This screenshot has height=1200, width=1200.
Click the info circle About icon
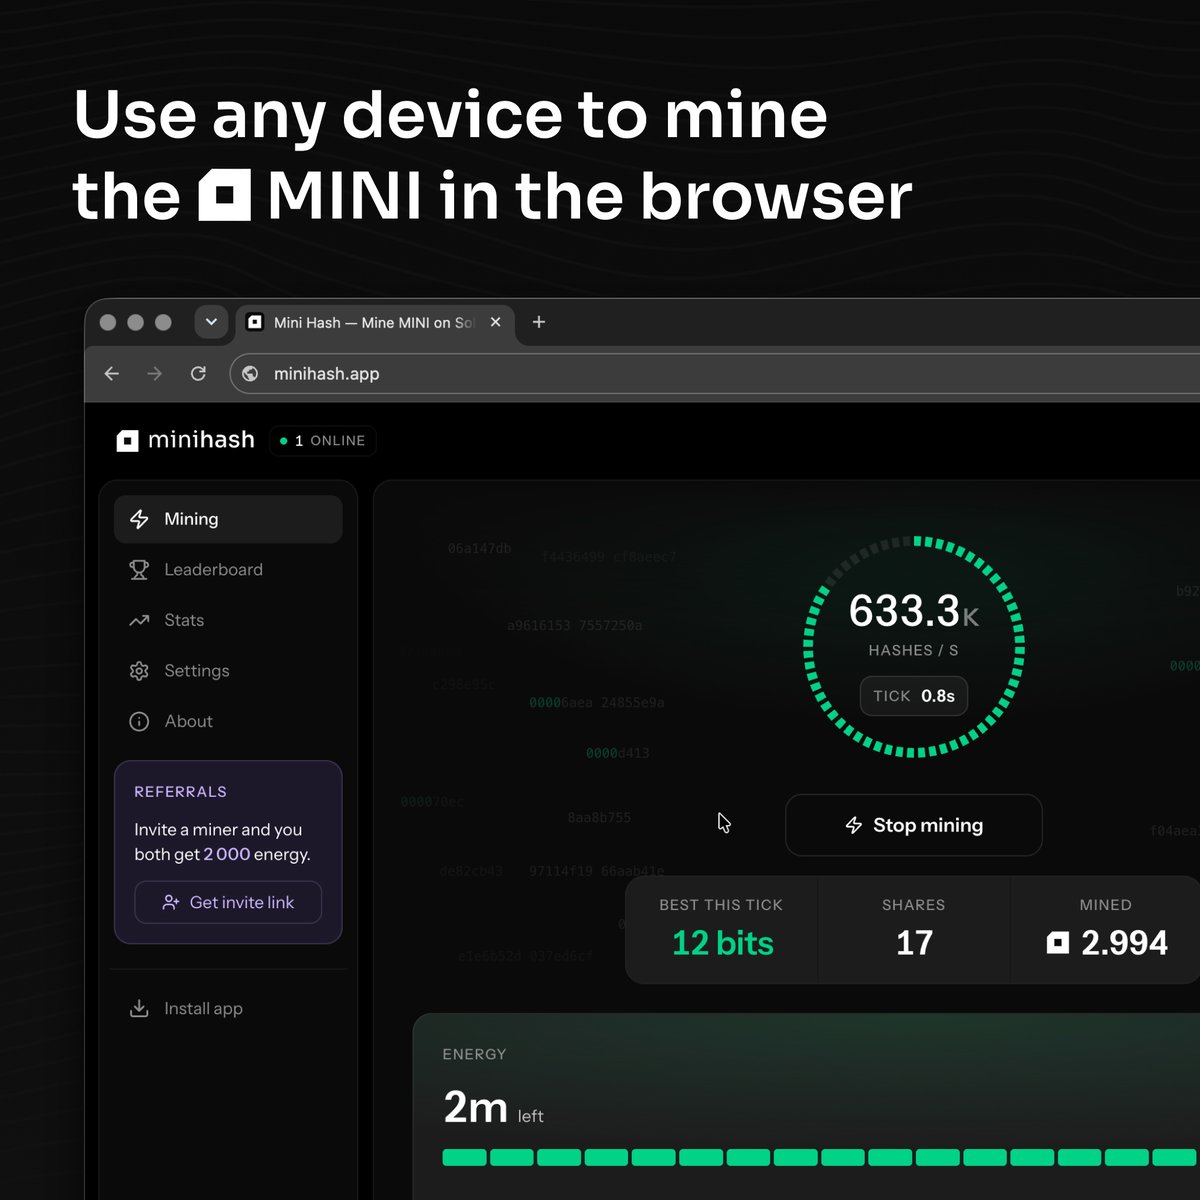click(x=139, y=721)
